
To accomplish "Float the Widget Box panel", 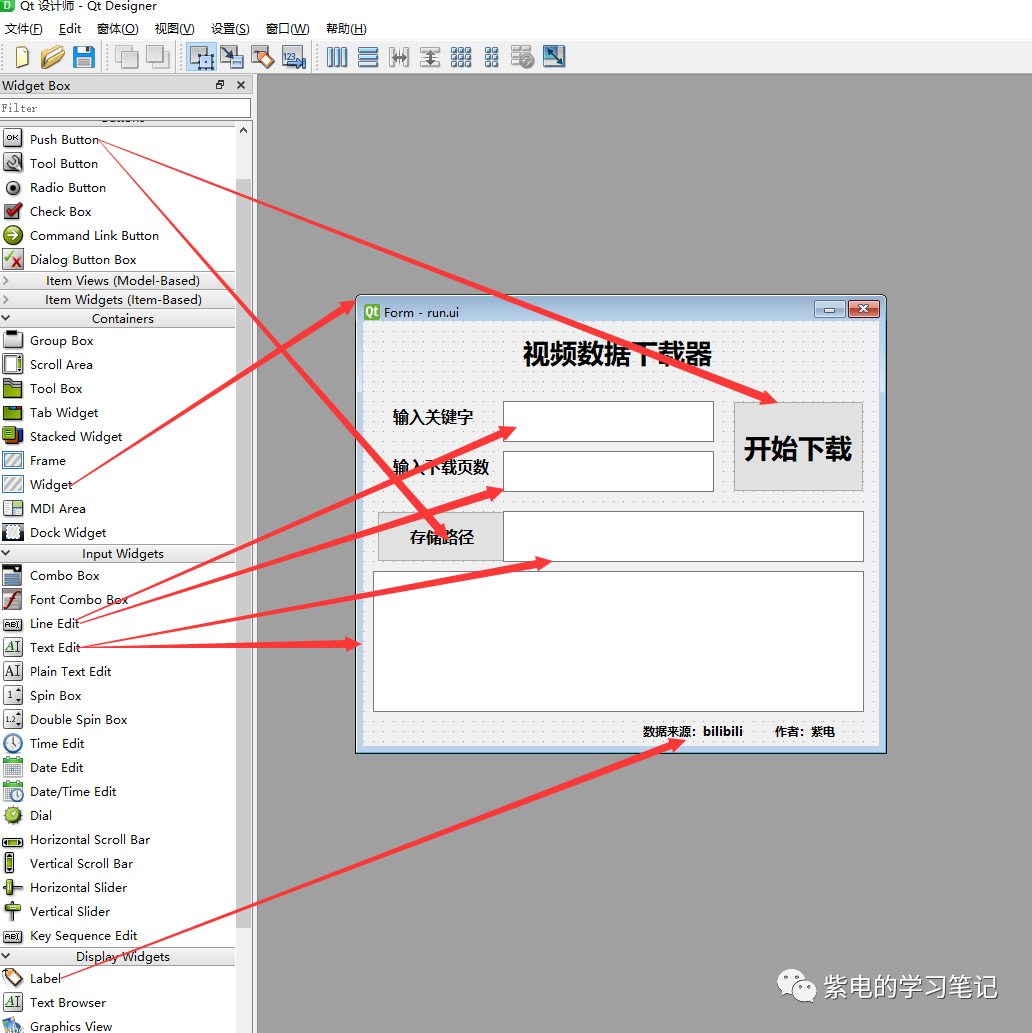I will coord(220,85).
